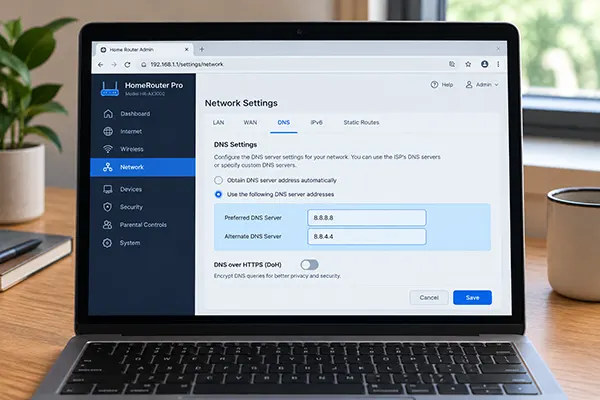Click the Network nodes icon
Viewport: 600px width, 400px height.
[x=108, y=167]
